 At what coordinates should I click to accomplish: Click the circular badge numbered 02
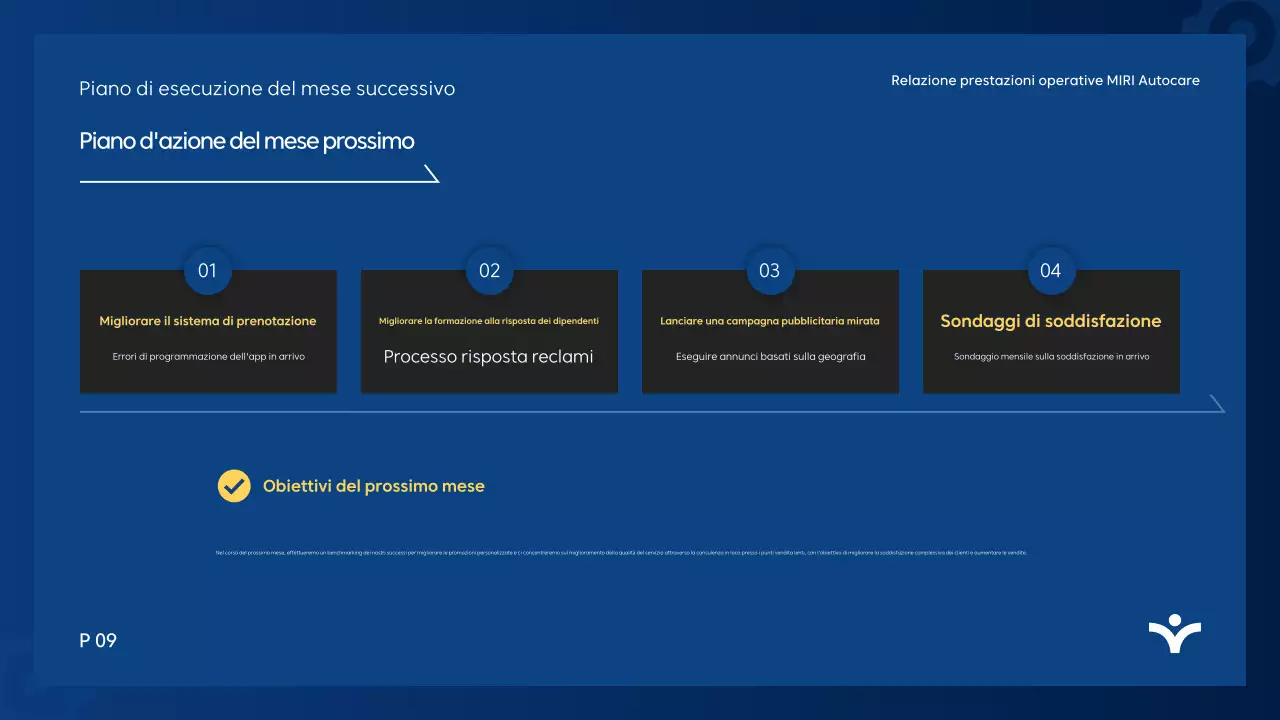coord(489,270)
